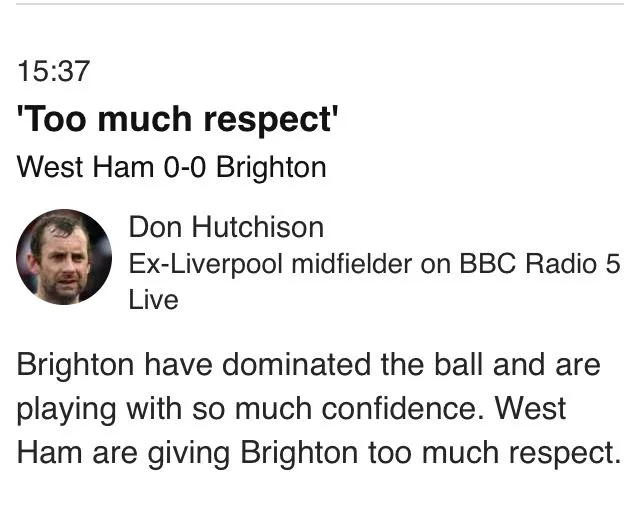The image size is (640, 524).
Task: Click the 15:37 timestamp
Action: (x=54, y=72)
